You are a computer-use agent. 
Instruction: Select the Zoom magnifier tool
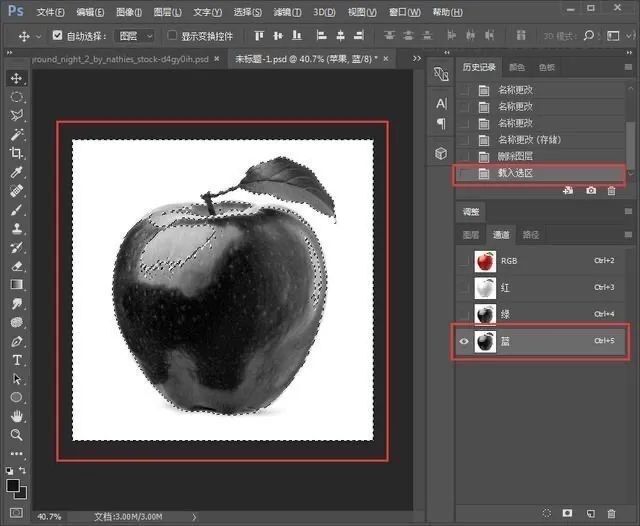[x=16, y=435]
